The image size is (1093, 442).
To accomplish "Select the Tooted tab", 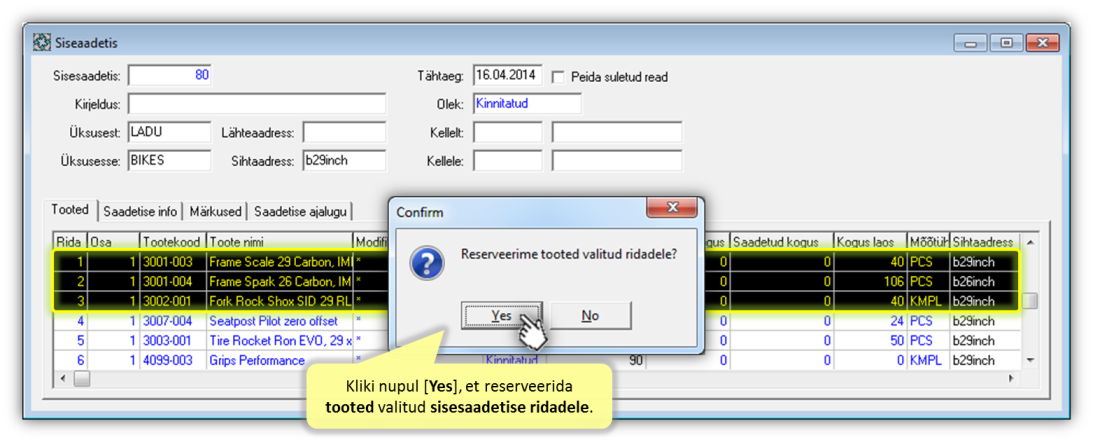I will coord(70,210).
